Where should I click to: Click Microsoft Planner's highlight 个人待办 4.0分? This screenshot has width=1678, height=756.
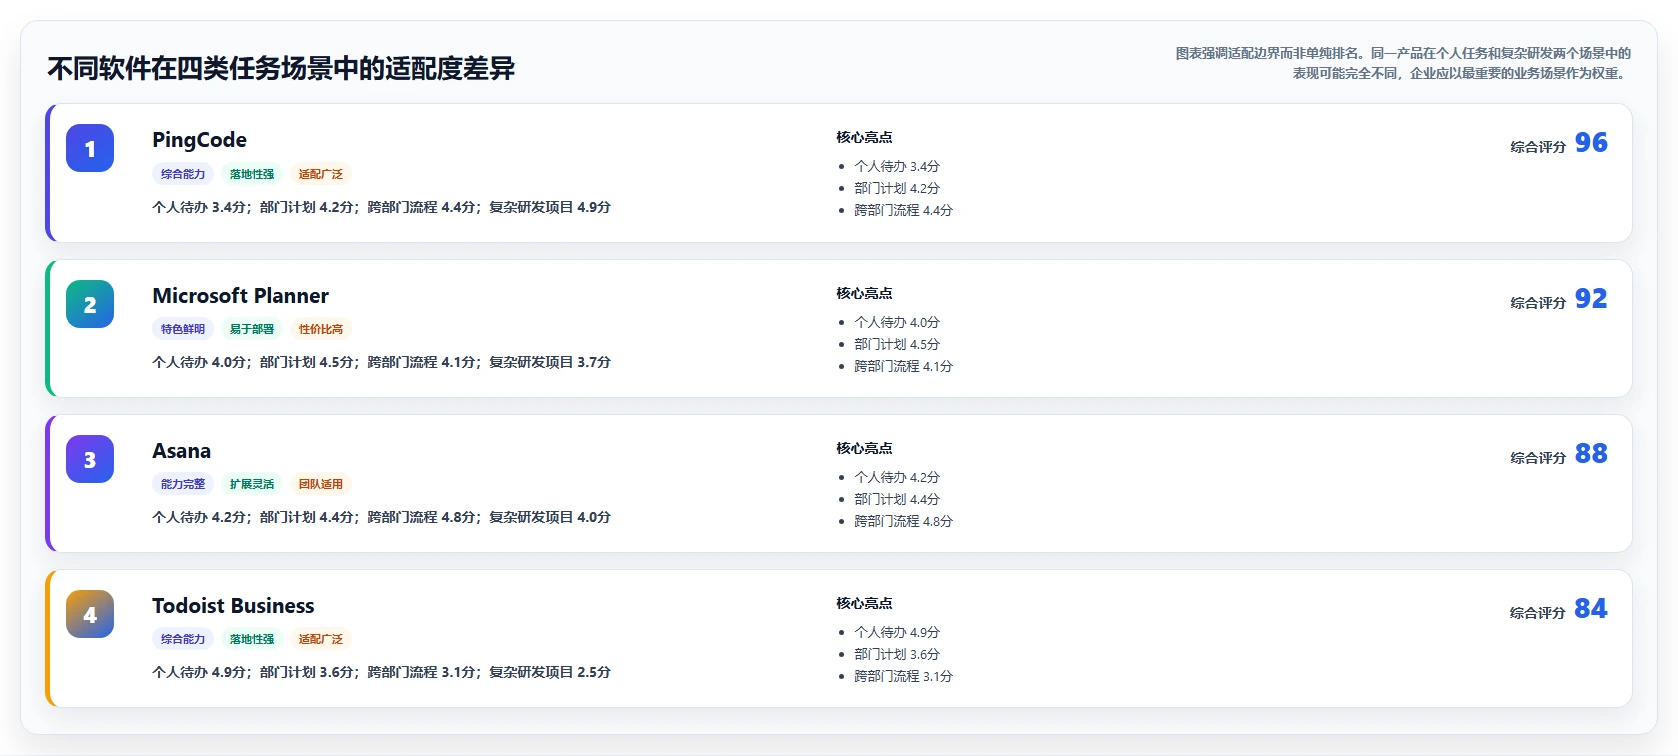click(897, 322)
